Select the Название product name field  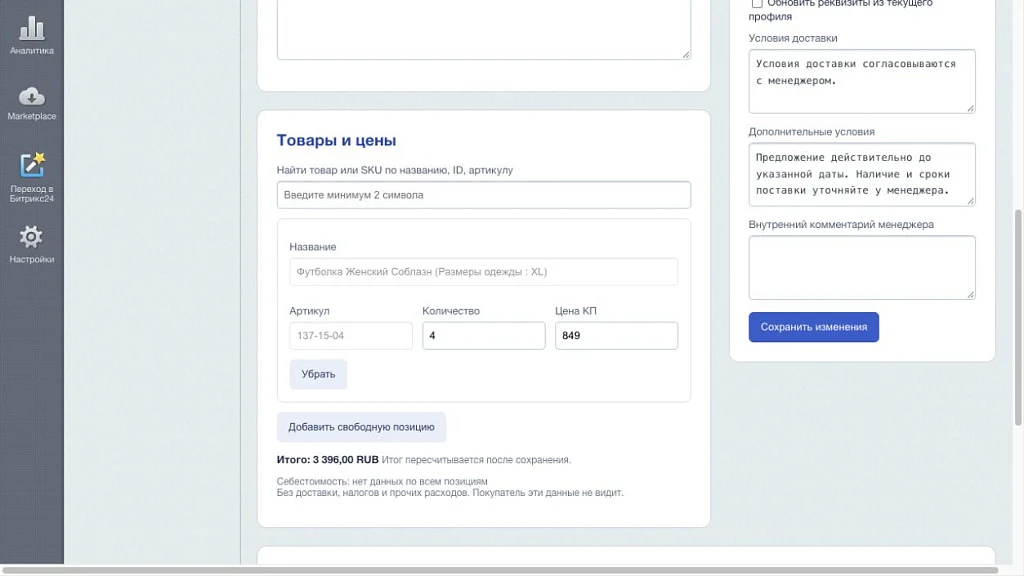click(483, 272)
